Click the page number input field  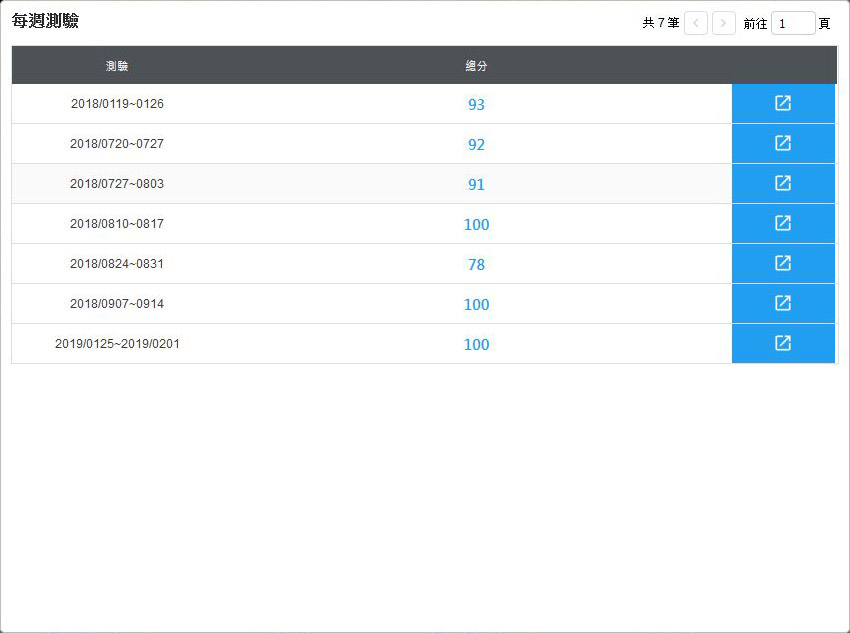793,23
